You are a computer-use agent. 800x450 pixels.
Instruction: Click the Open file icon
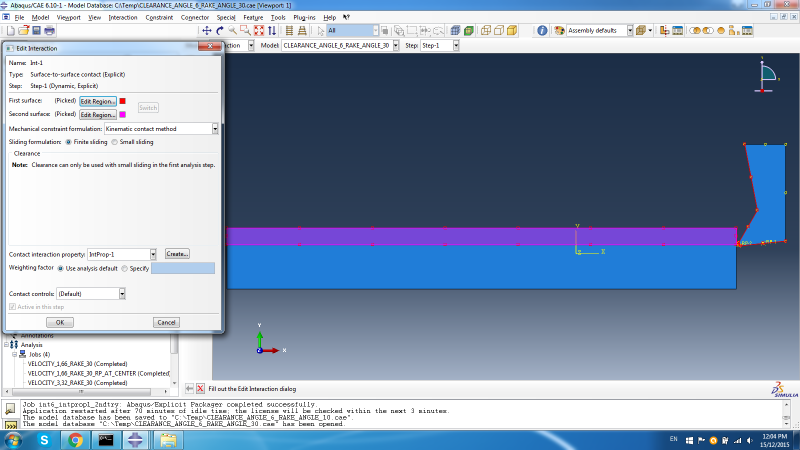tap(23, 31)
